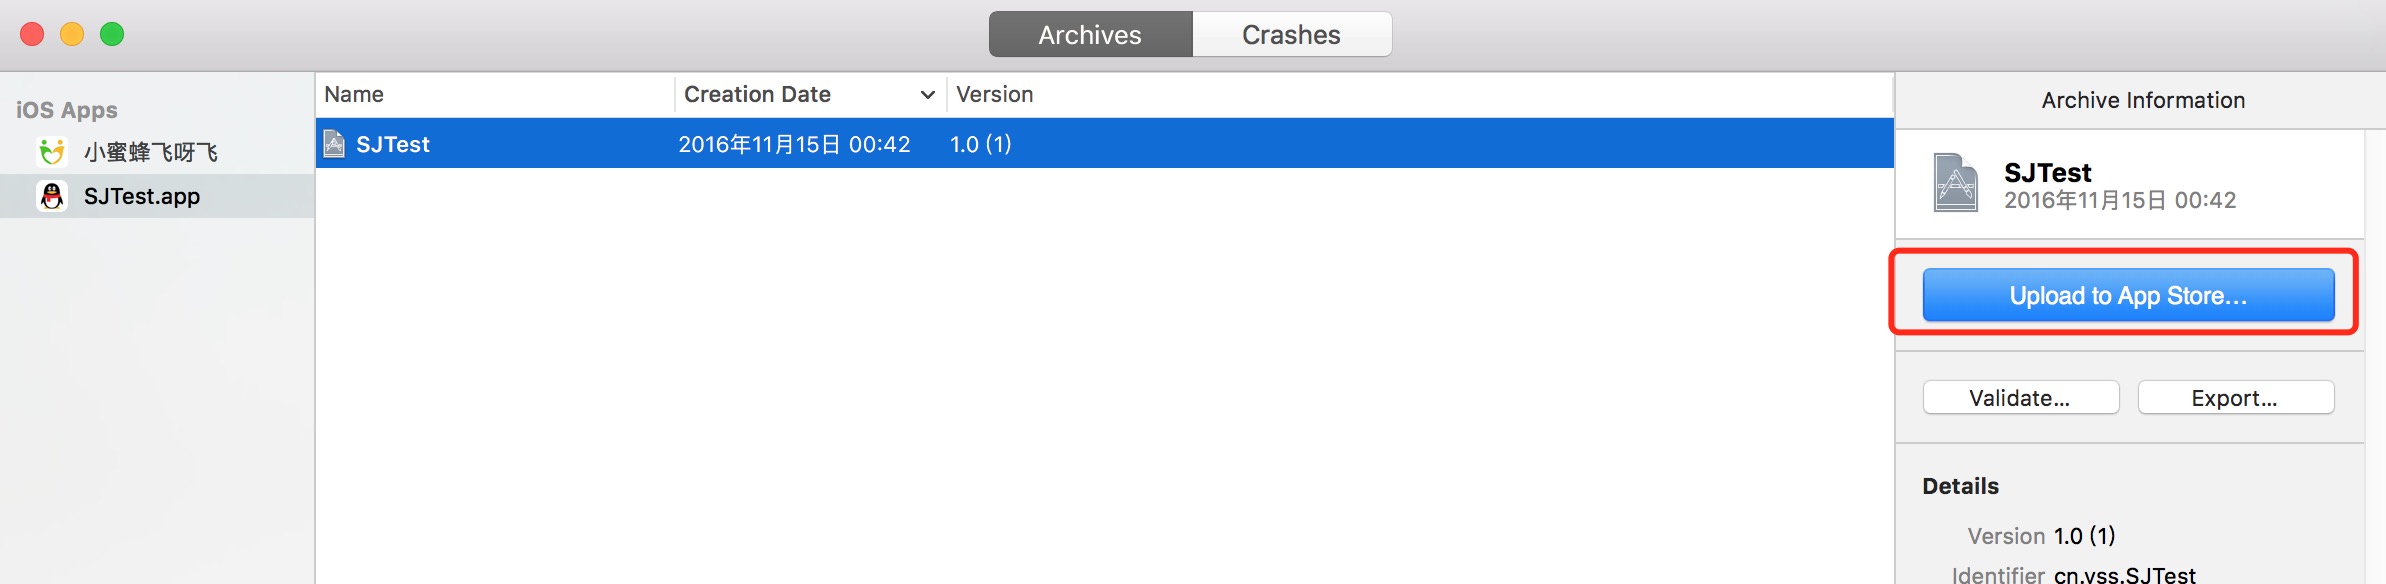The image size is (2386, 584).
Task: Sort archives by the Name column header
Action: [355, 95]
